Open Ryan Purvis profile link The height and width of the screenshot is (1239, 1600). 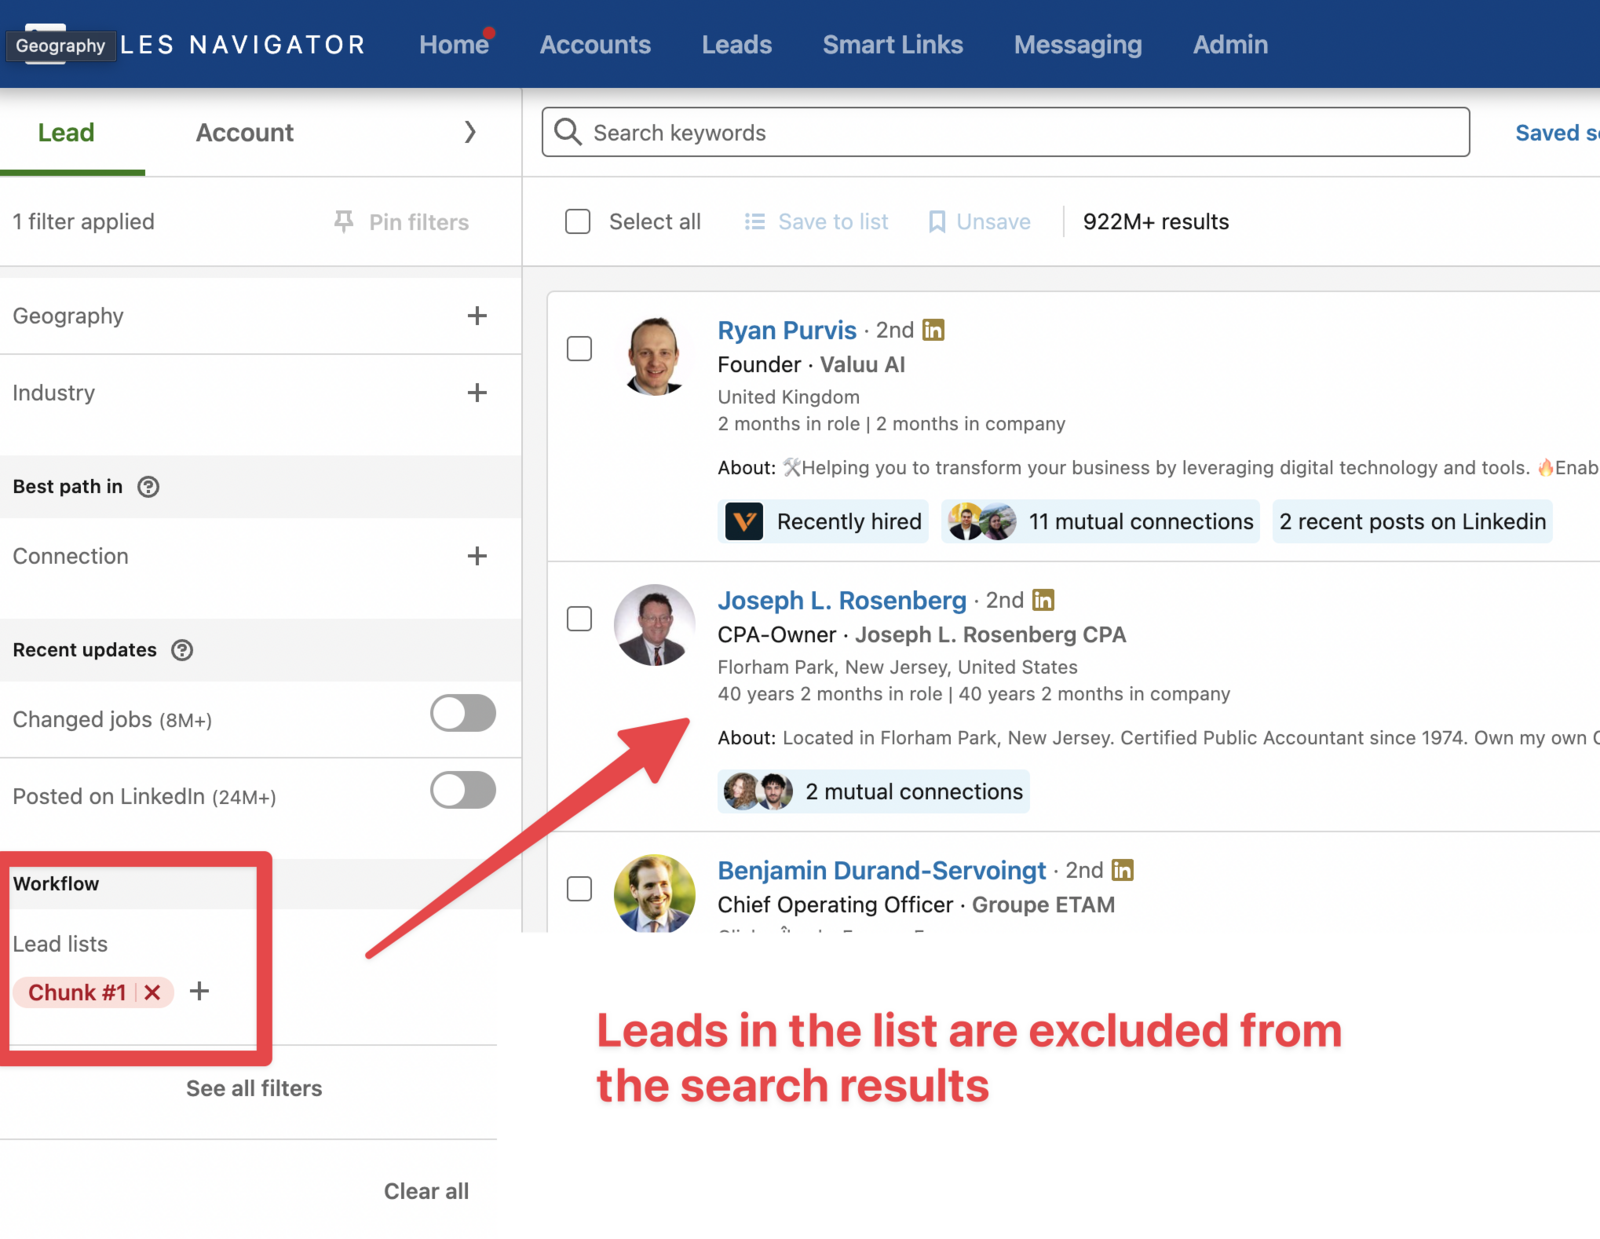click(x=787, y=330)
